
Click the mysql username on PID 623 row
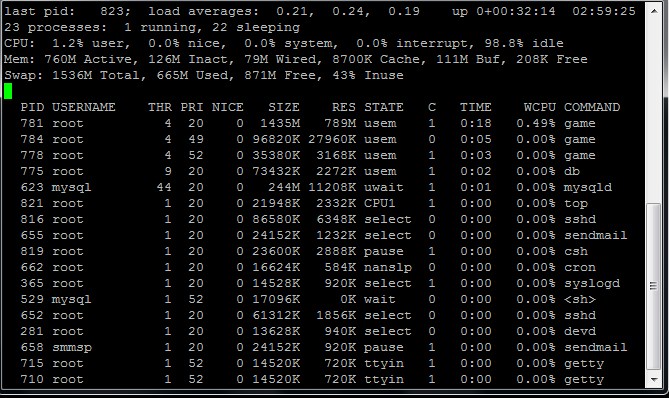72,187
